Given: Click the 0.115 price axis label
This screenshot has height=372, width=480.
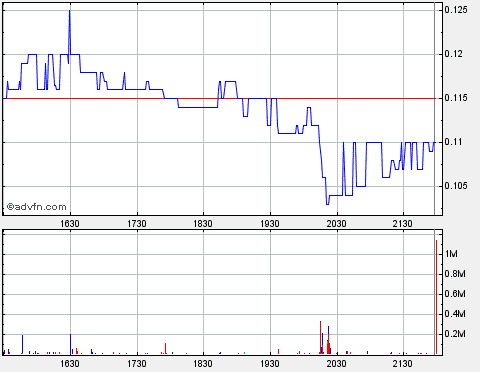Looking at the screenshot, I should 456,98.
